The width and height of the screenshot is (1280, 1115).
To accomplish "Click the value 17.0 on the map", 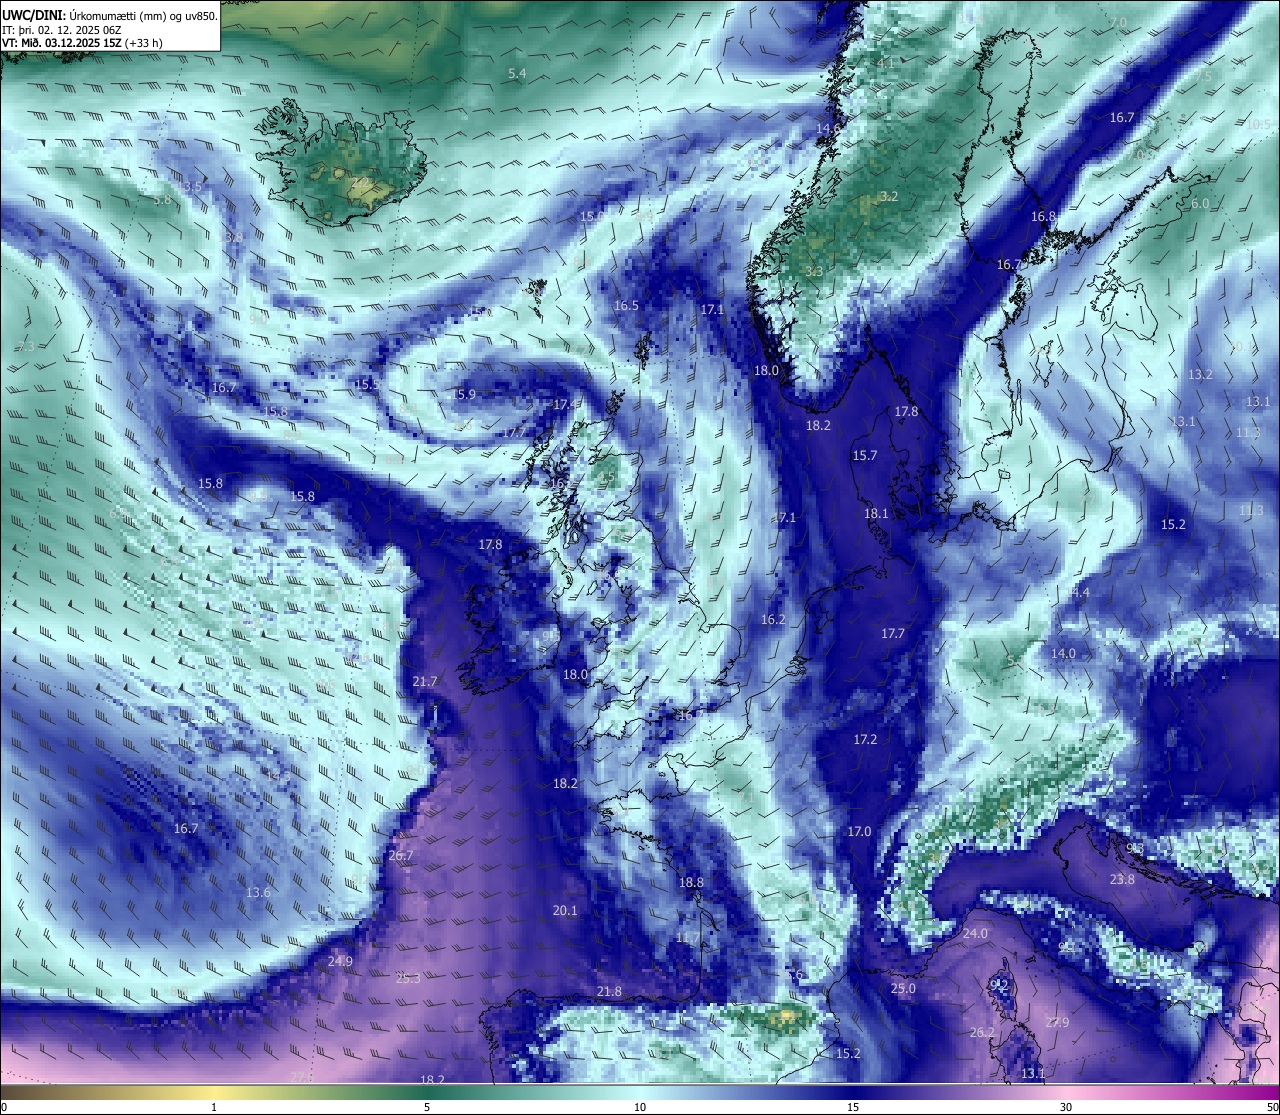I will click(x=859, y=832).
